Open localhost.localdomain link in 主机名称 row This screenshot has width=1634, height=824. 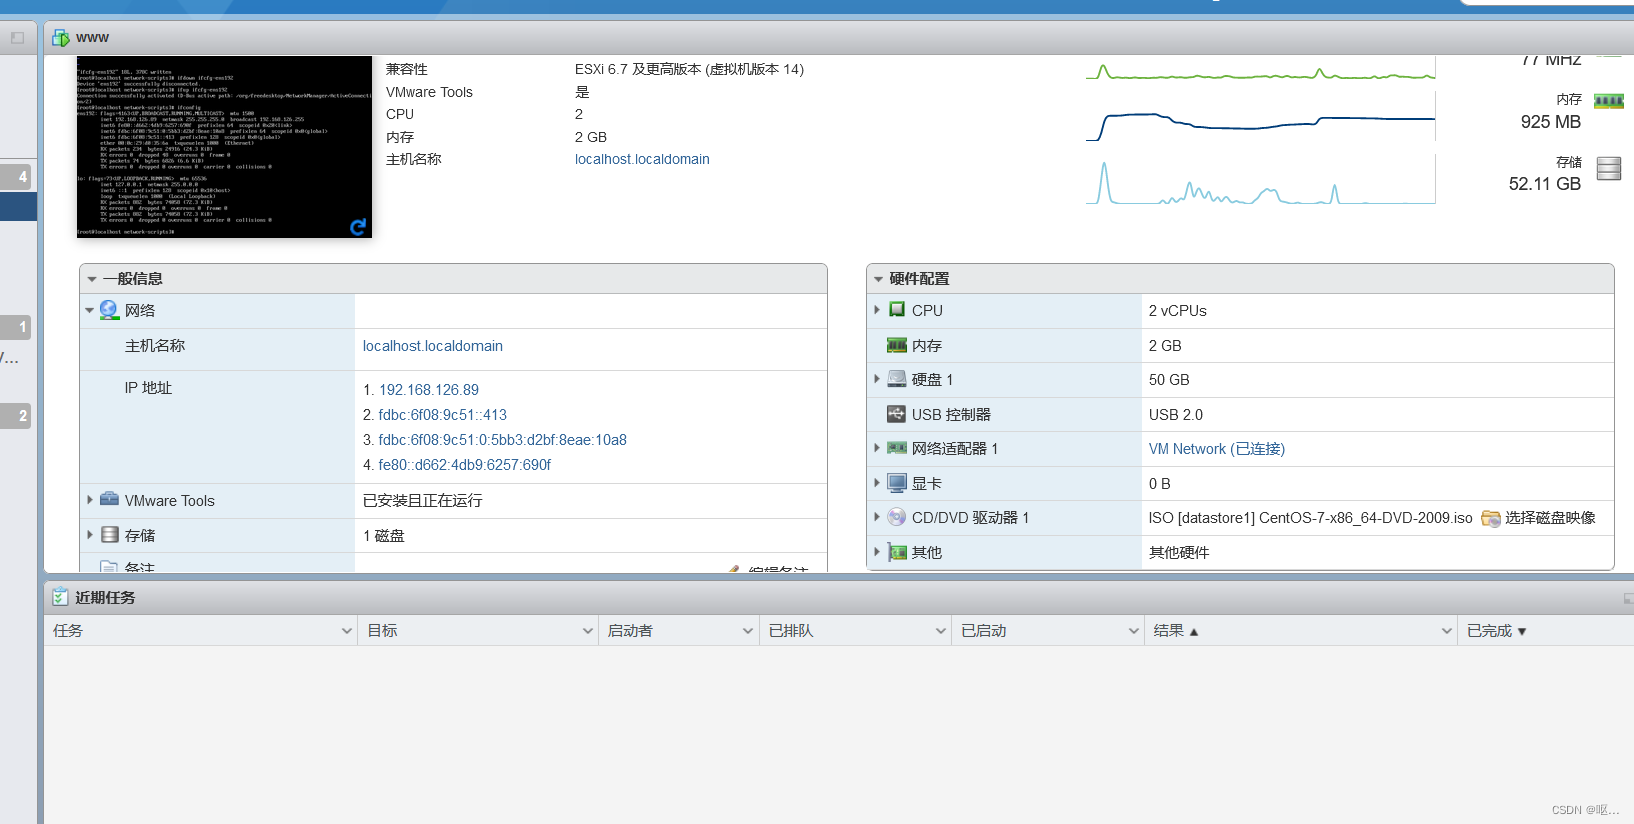point(433,346)
